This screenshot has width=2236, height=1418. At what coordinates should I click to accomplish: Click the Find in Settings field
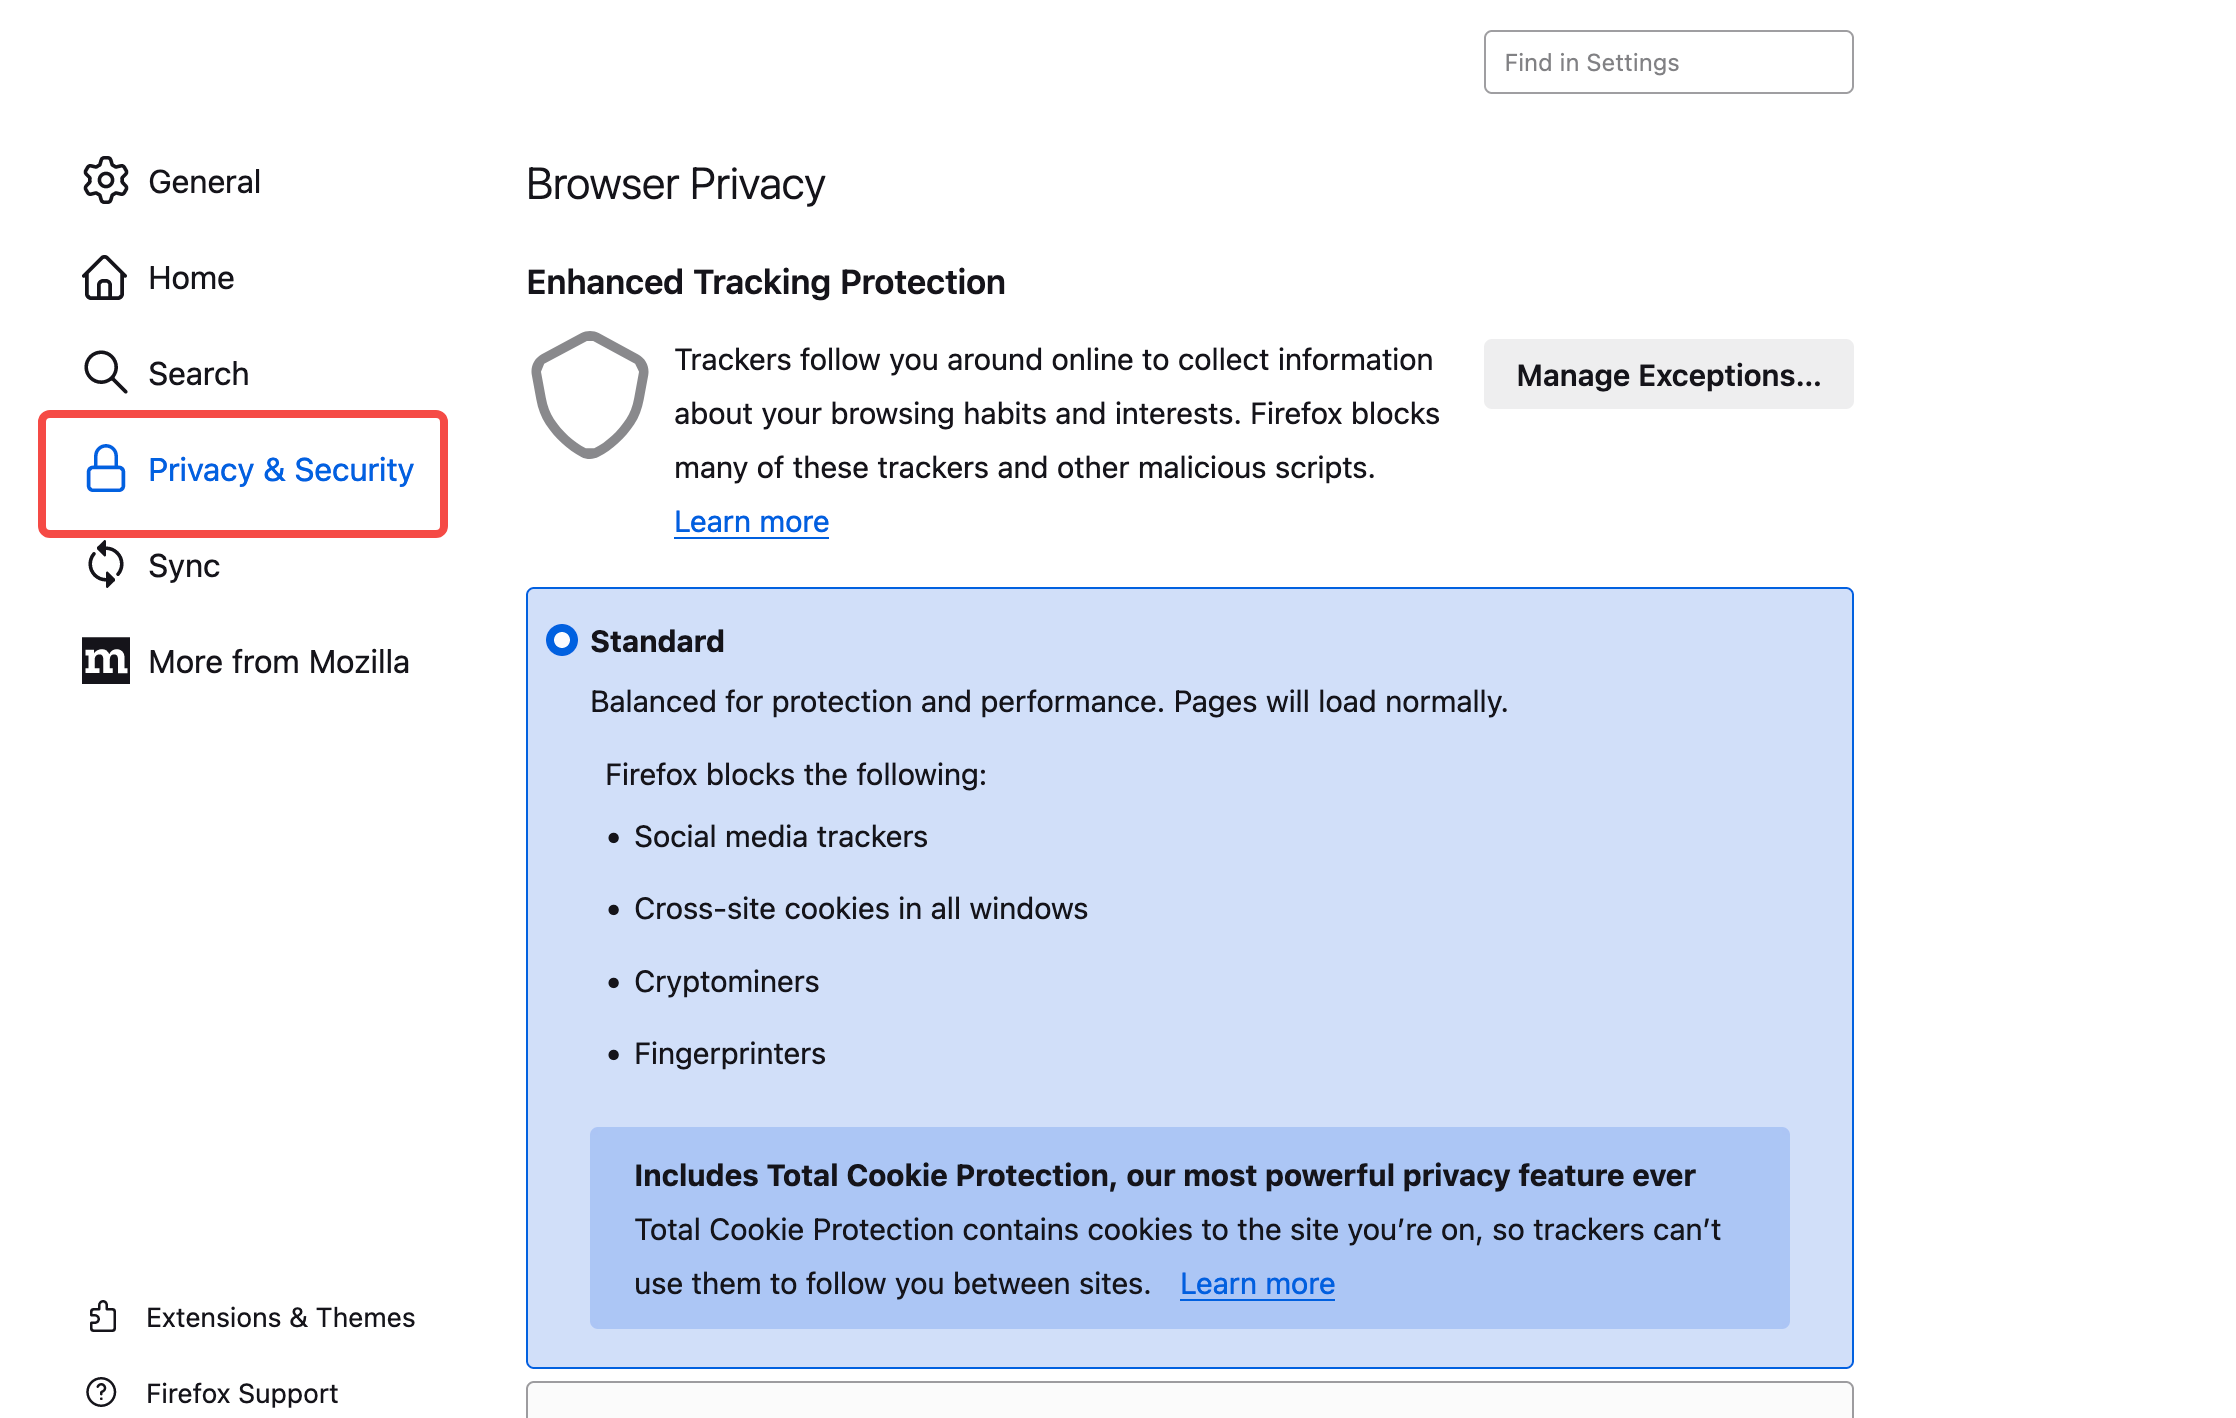pos(1668,62)
